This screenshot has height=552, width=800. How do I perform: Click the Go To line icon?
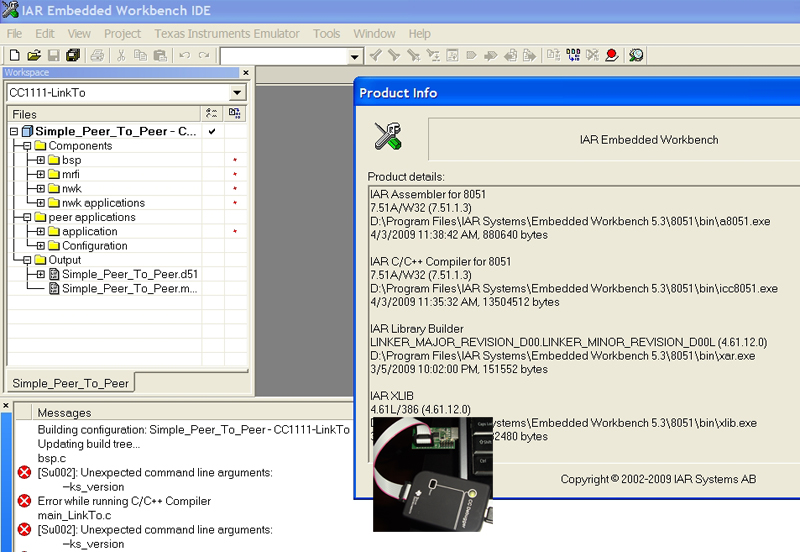pyautogui.click(x=452, y=55)
